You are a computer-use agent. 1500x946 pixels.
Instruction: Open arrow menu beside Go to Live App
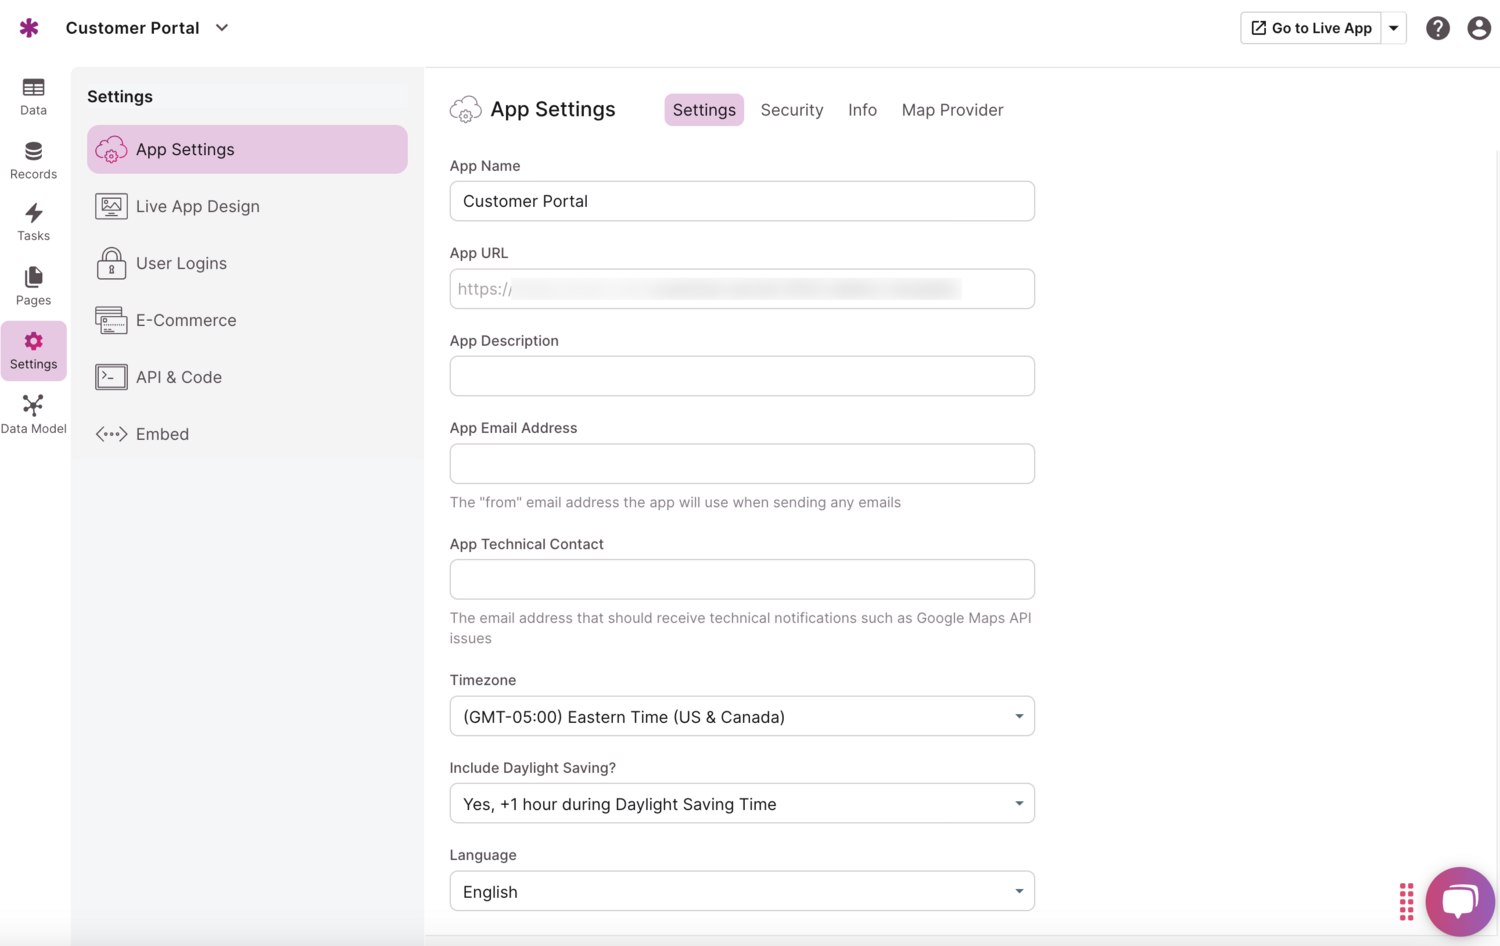[x=1394, y=28]
